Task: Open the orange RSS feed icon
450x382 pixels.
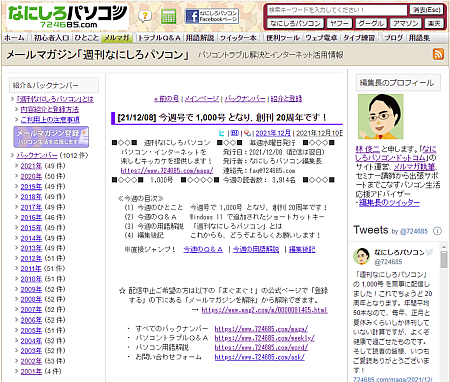Action: pyautogui.click(x=438, y=54)
